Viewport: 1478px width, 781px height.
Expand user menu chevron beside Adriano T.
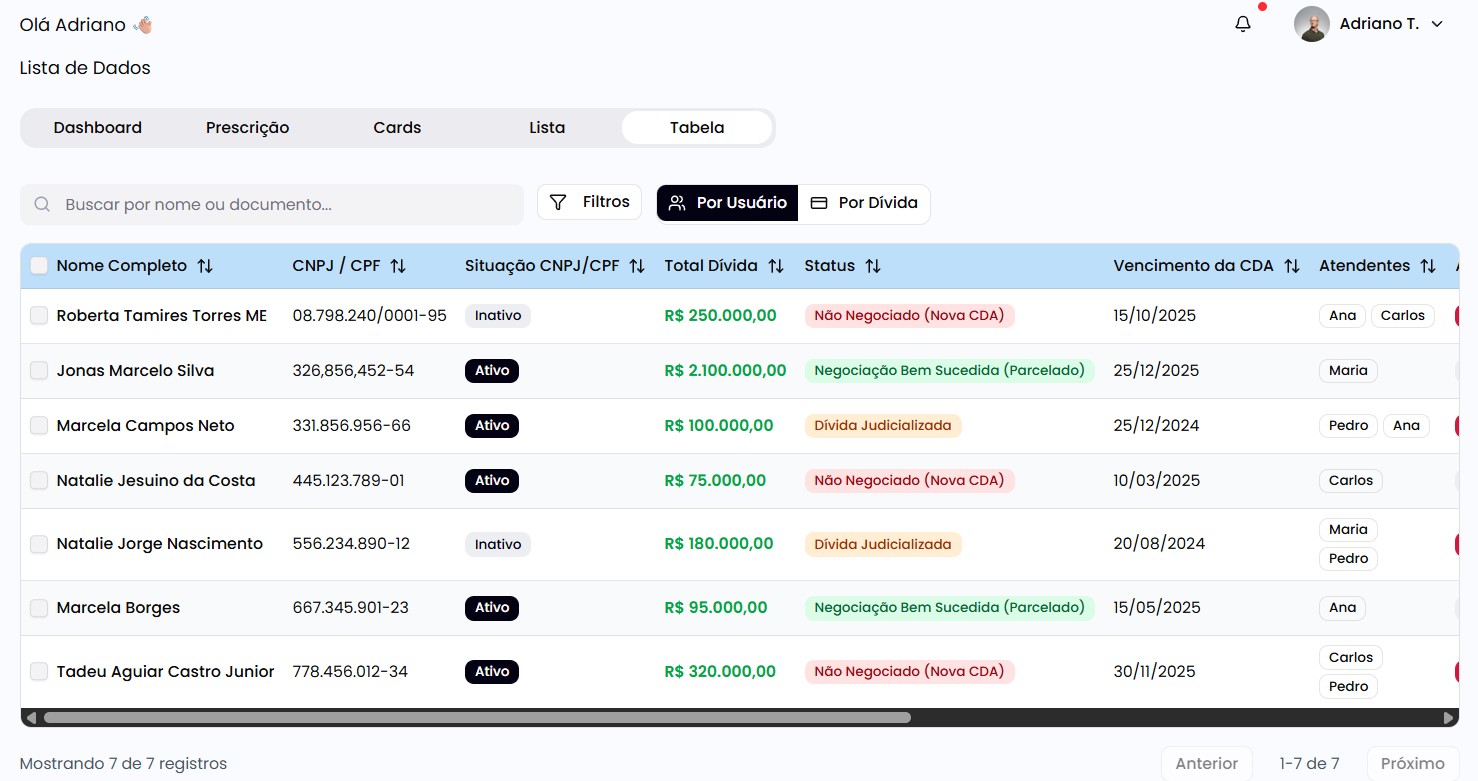click(x=1437, y=24)
